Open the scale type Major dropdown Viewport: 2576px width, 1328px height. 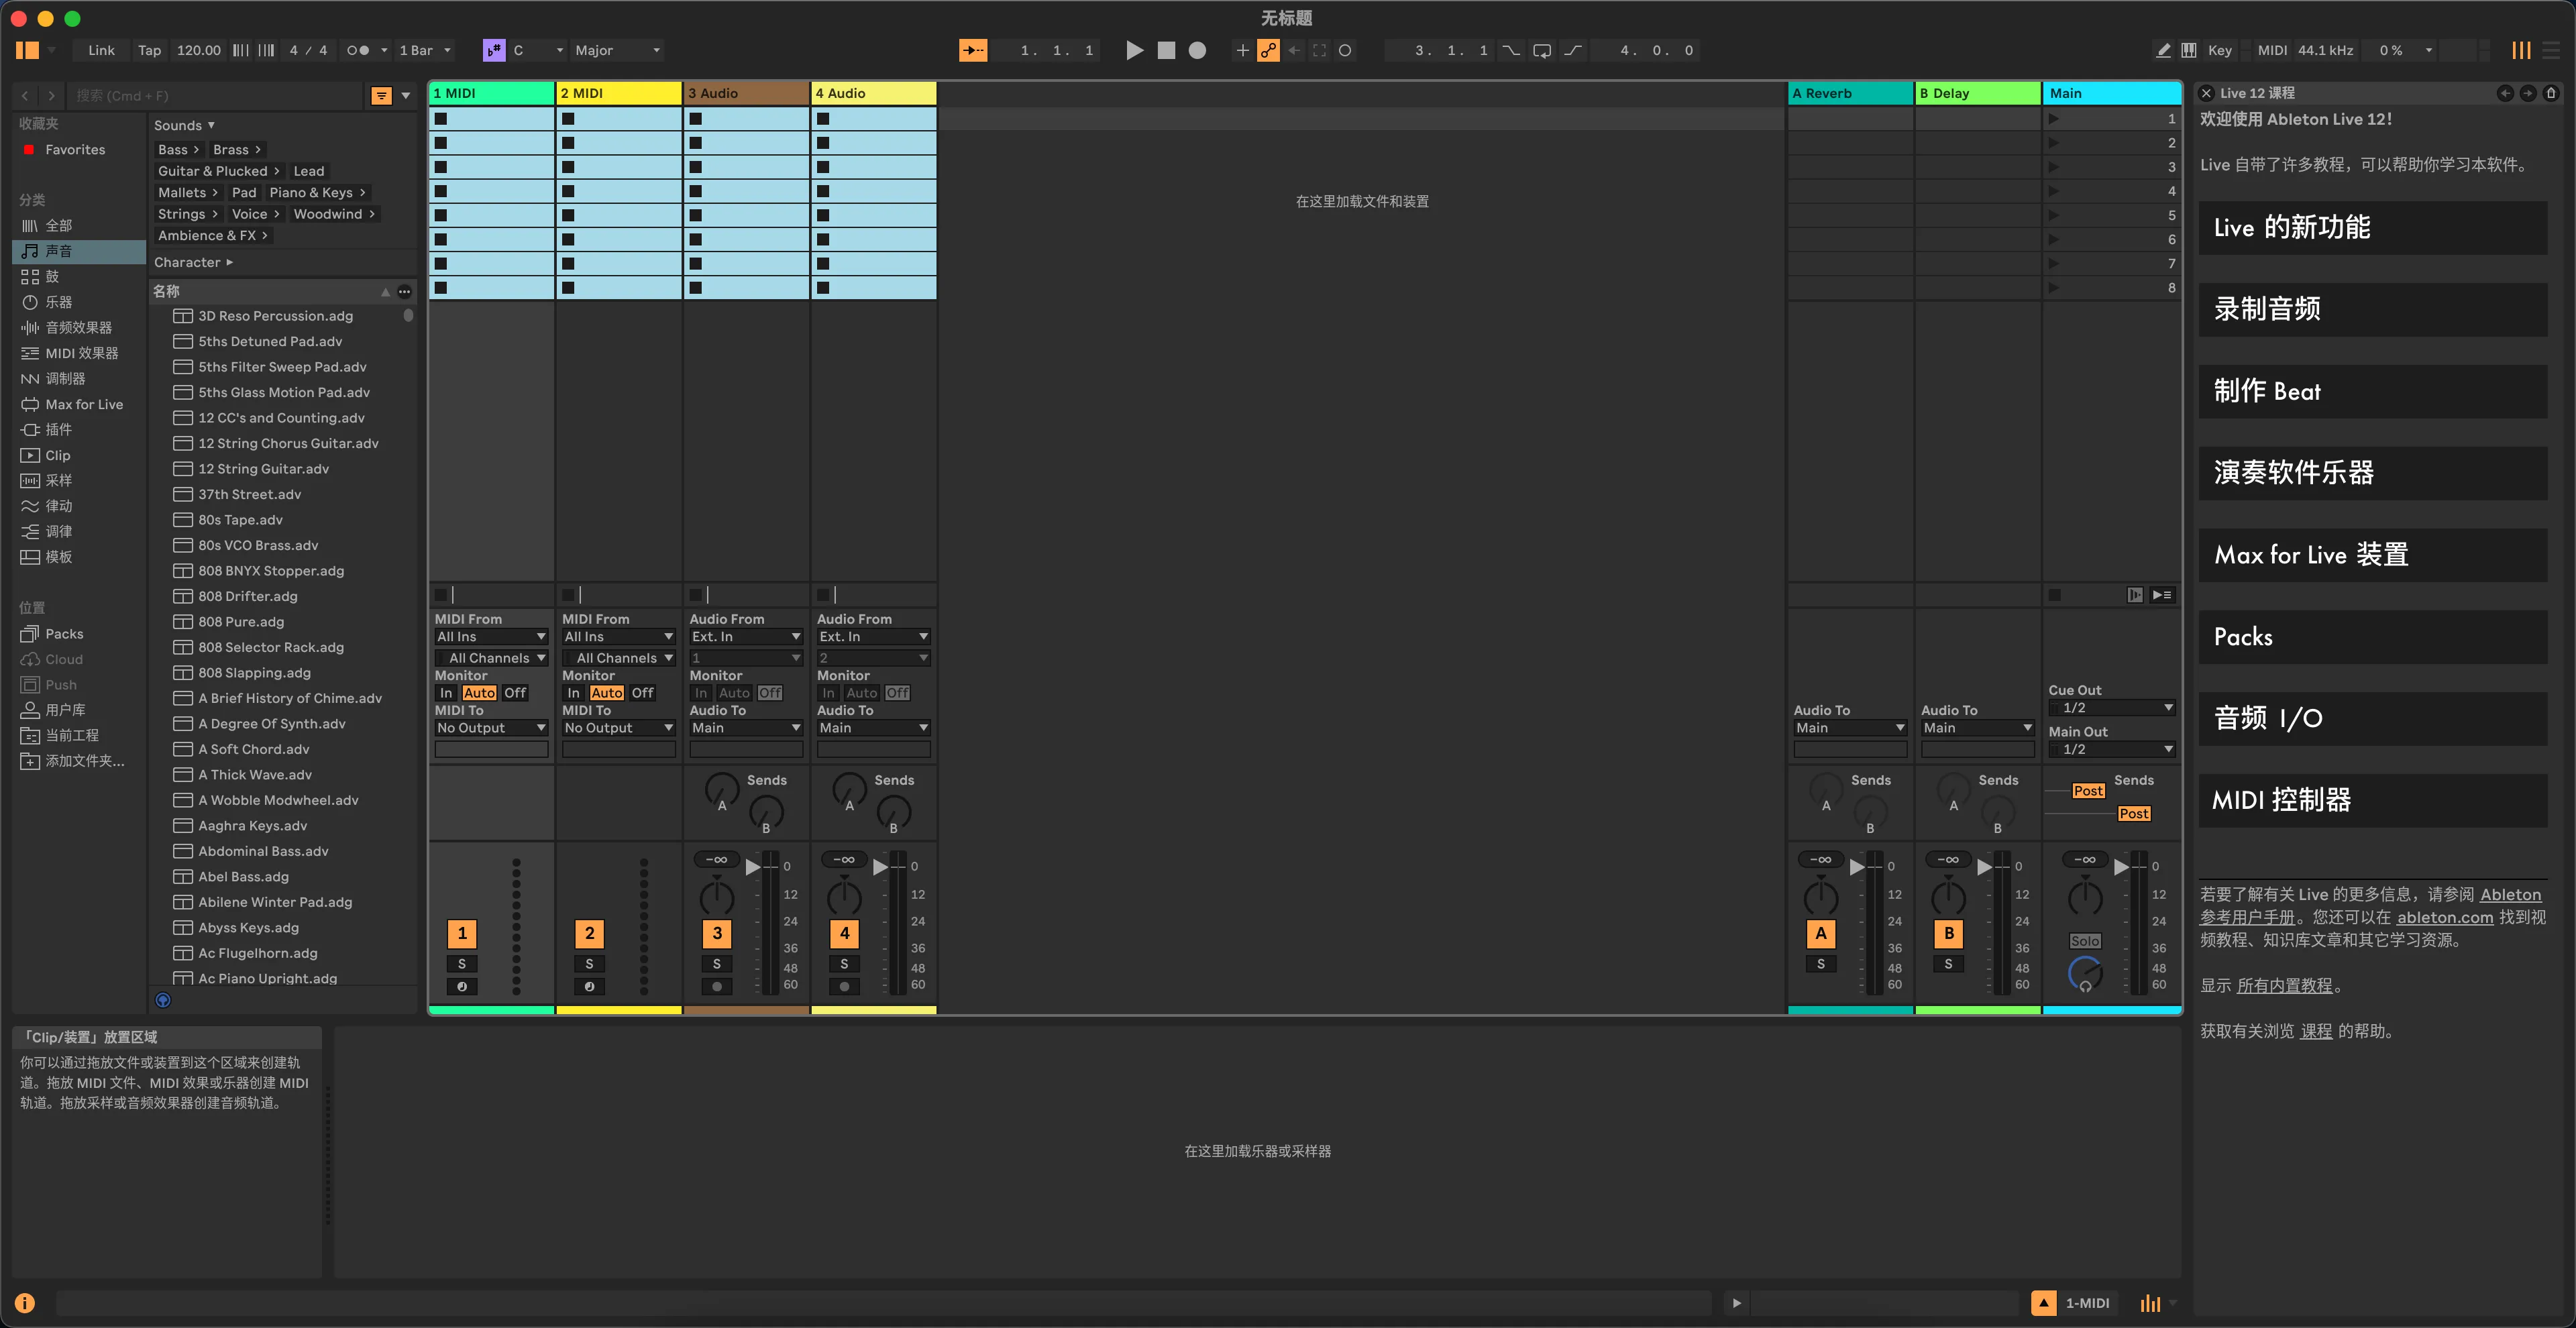point(617,50)
